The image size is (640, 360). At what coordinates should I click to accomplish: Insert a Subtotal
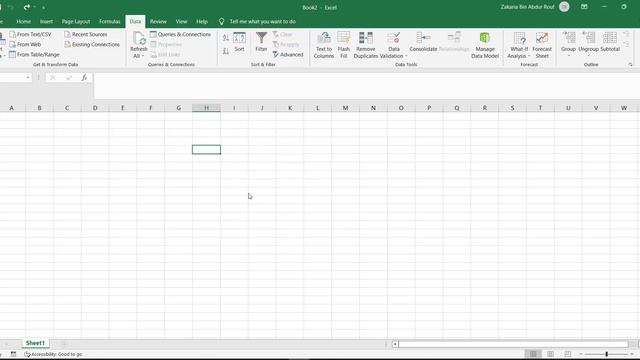pyautogui.click(x=610, y=42)
